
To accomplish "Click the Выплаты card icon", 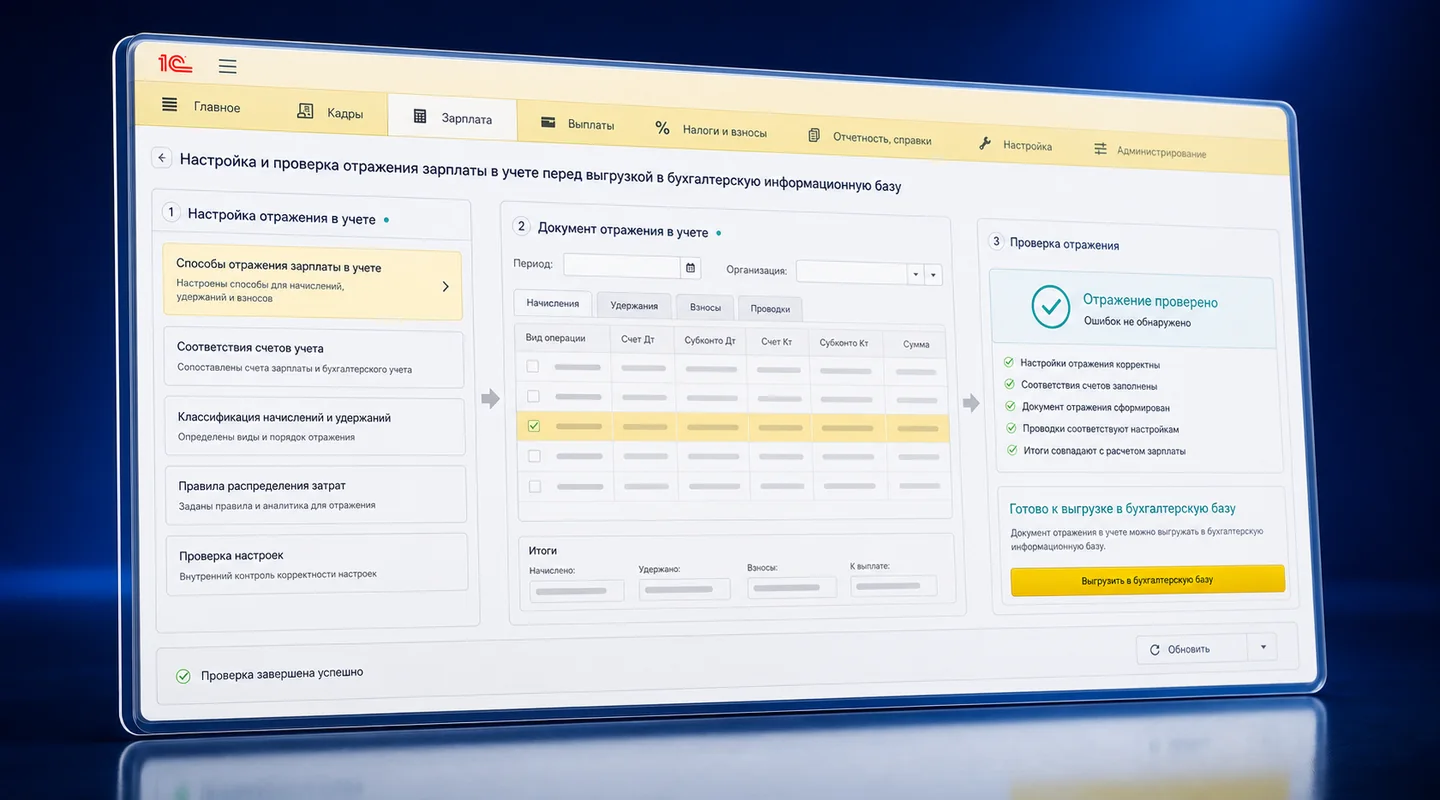I will pos(548,122).
